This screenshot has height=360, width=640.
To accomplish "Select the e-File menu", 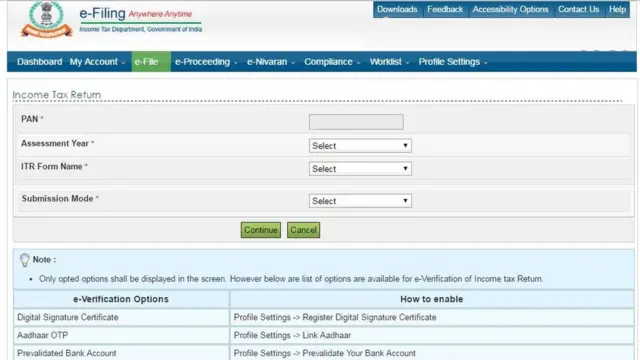I will coord(151,62).
